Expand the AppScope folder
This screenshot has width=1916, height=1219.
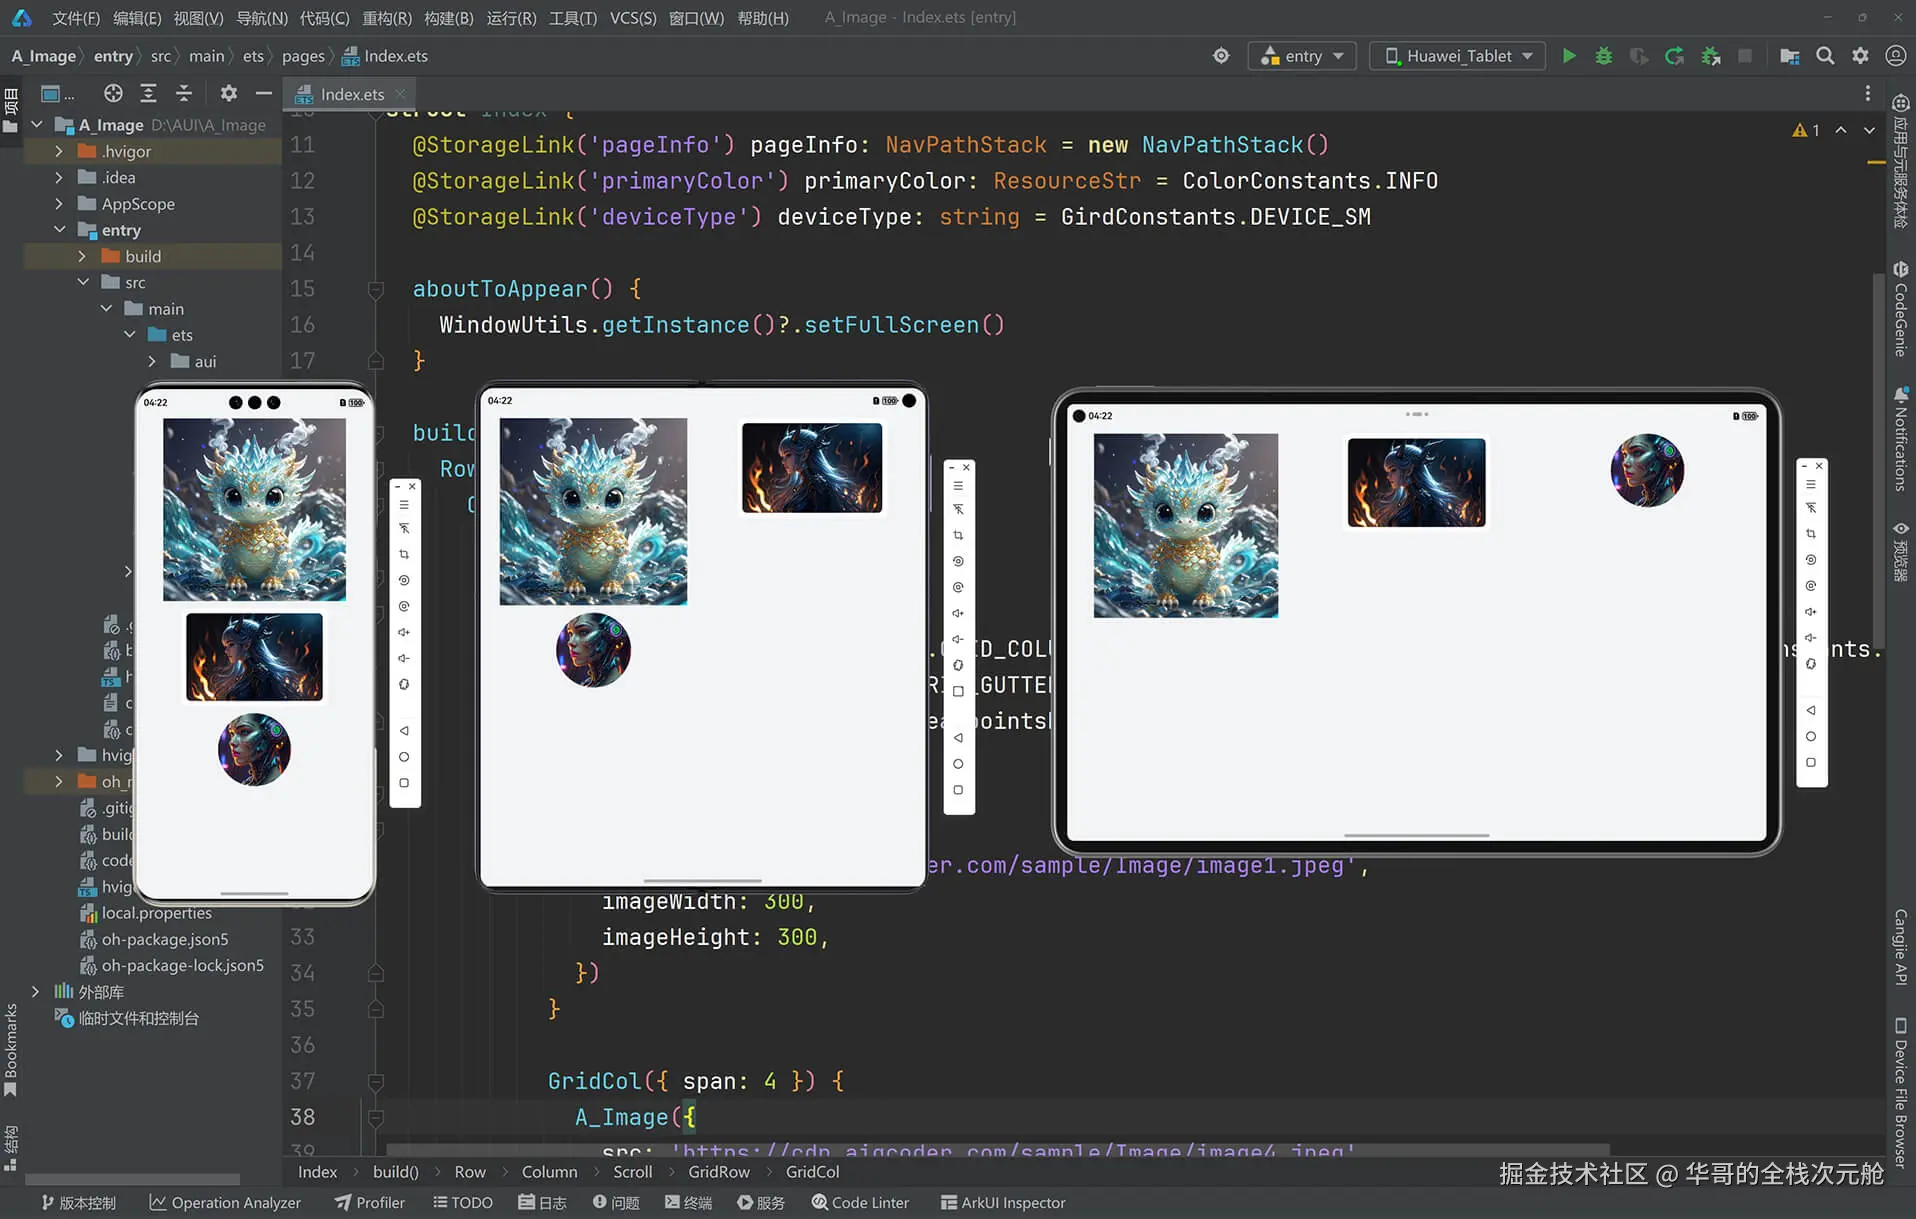[59, 203]
